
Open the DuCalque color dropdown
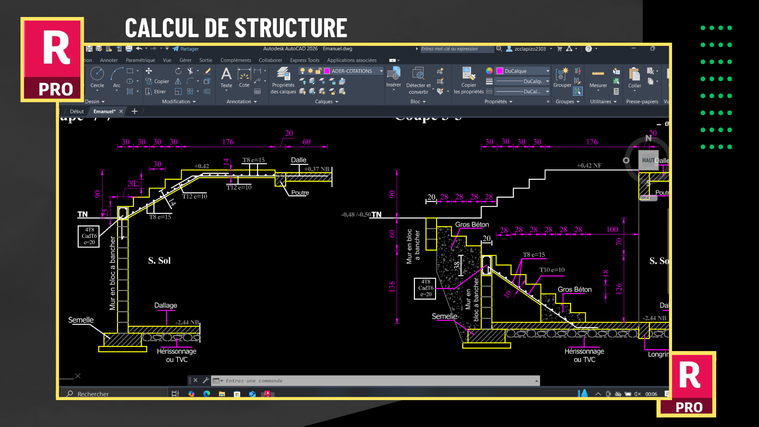click(x=546, y=71)
